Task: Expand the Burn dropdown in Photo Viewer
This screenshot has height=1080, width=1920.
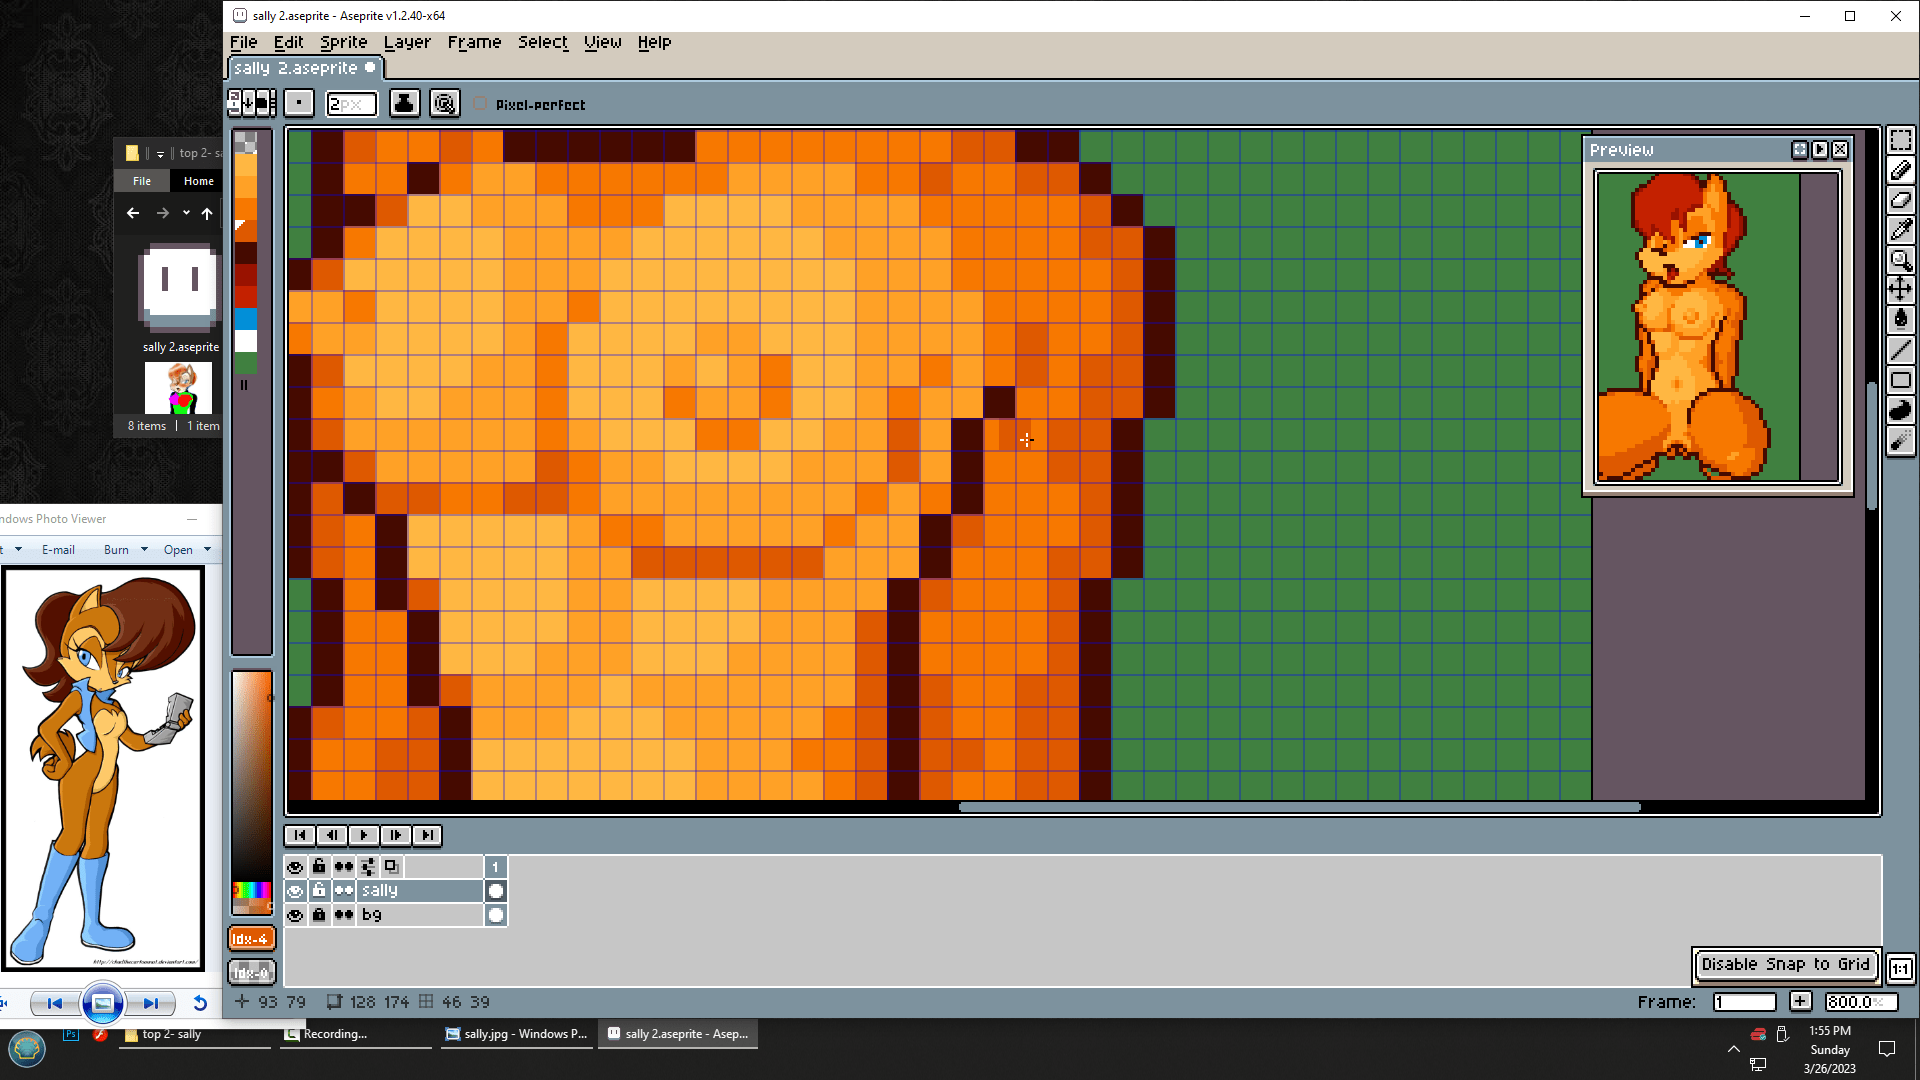Action: 144,549
